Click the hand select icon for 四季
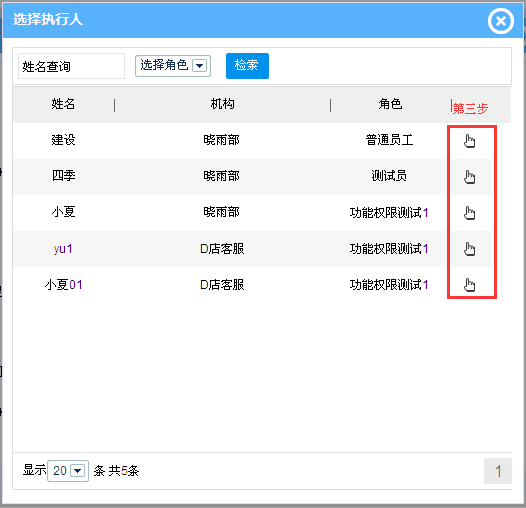This screenshot has height=508, width=526. (x=469, y=177)
